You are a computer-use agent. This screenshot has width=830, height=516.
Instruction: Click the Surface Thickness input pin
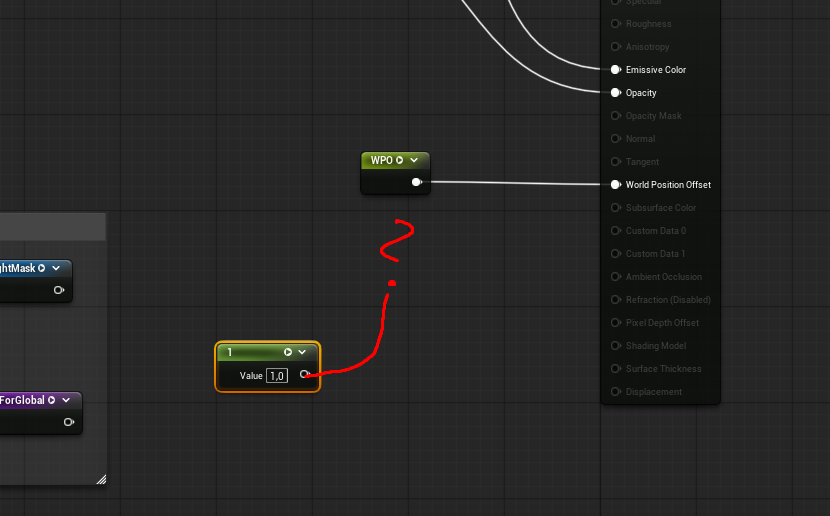616,369
